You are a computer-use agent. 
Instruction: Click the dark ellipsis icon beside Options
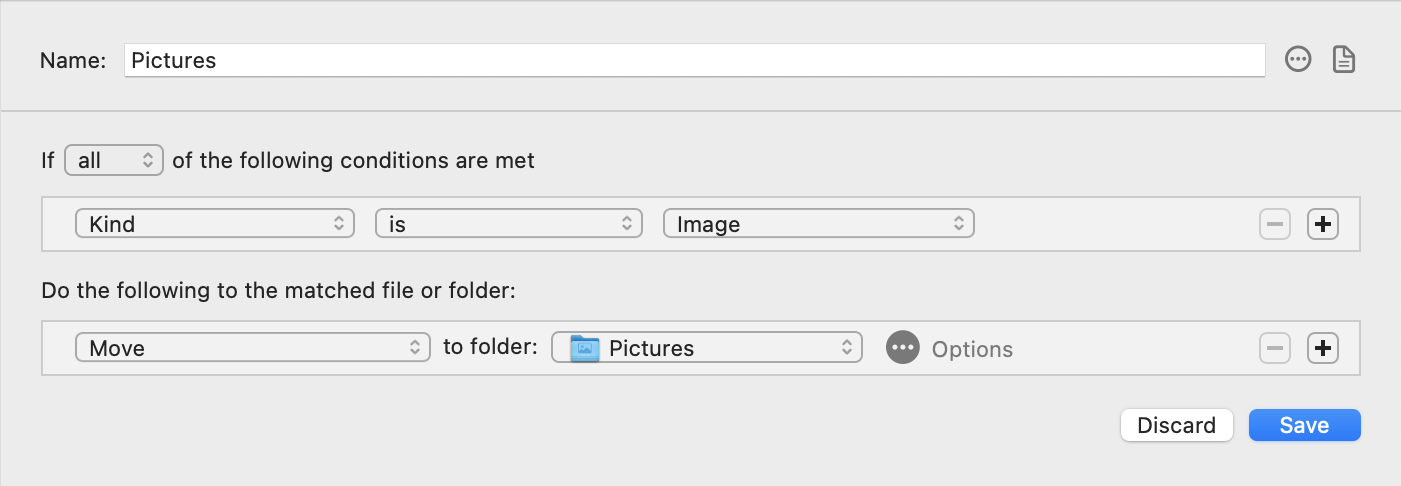[902, 348]
